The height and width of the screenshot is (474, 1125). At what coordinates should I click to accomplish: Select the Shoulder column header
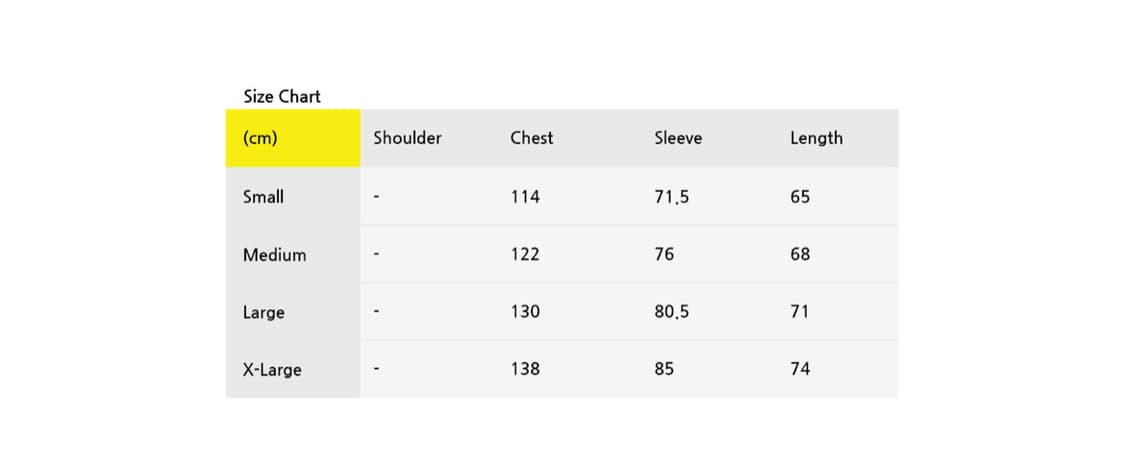[x=407, y=138]
